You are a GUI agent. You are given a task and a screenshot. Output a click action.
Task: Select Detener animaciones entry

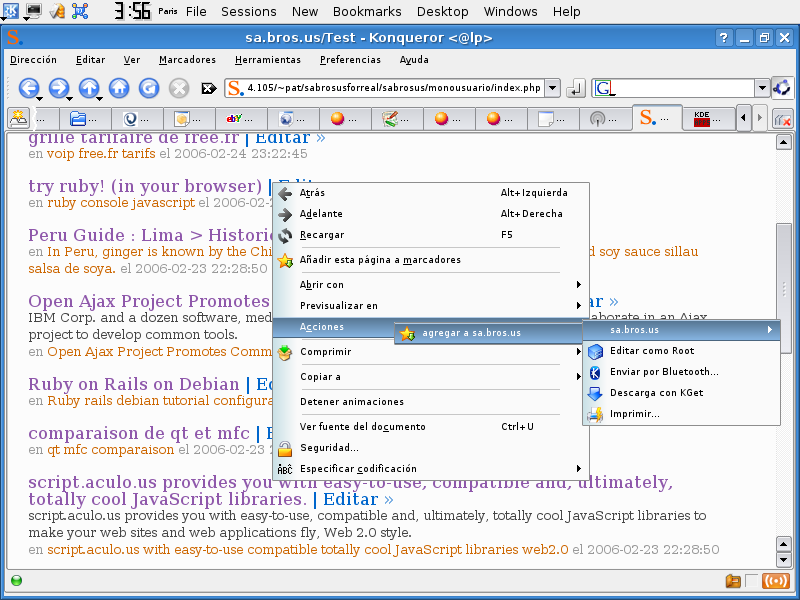click(431, 402)
